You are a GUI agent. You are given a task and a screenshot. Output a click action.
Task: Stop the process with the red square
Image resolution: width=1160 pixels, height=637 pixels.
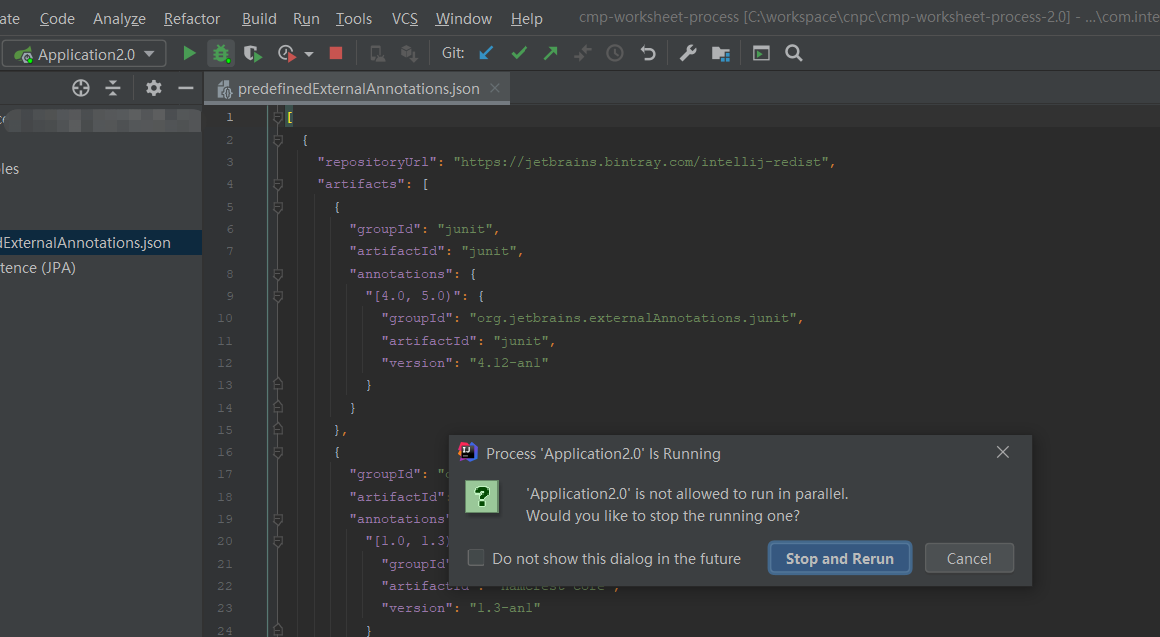[x=336, y=53]
